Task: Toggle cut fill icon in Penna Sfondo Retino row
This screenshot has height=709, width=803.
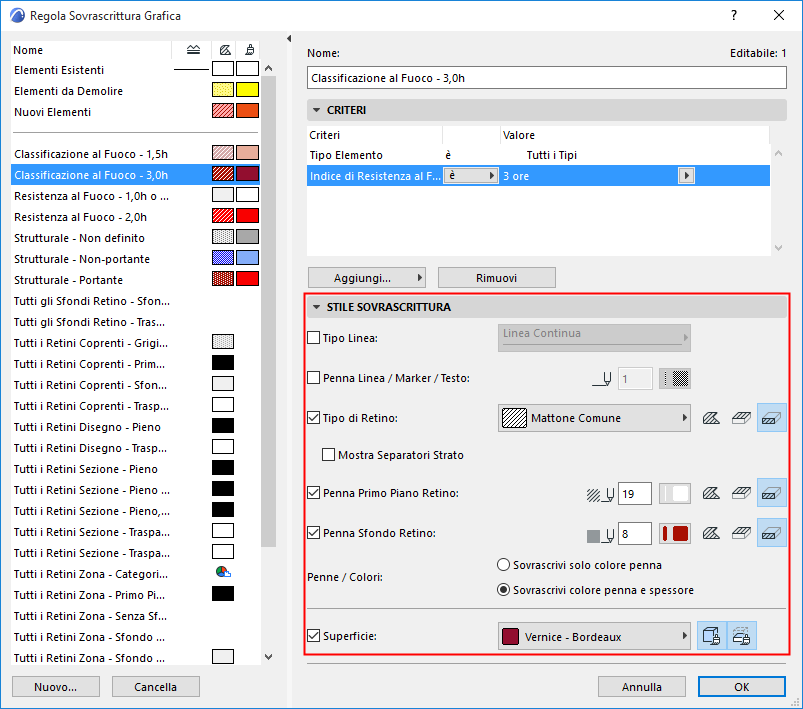Action: click(x=771, y=533)
